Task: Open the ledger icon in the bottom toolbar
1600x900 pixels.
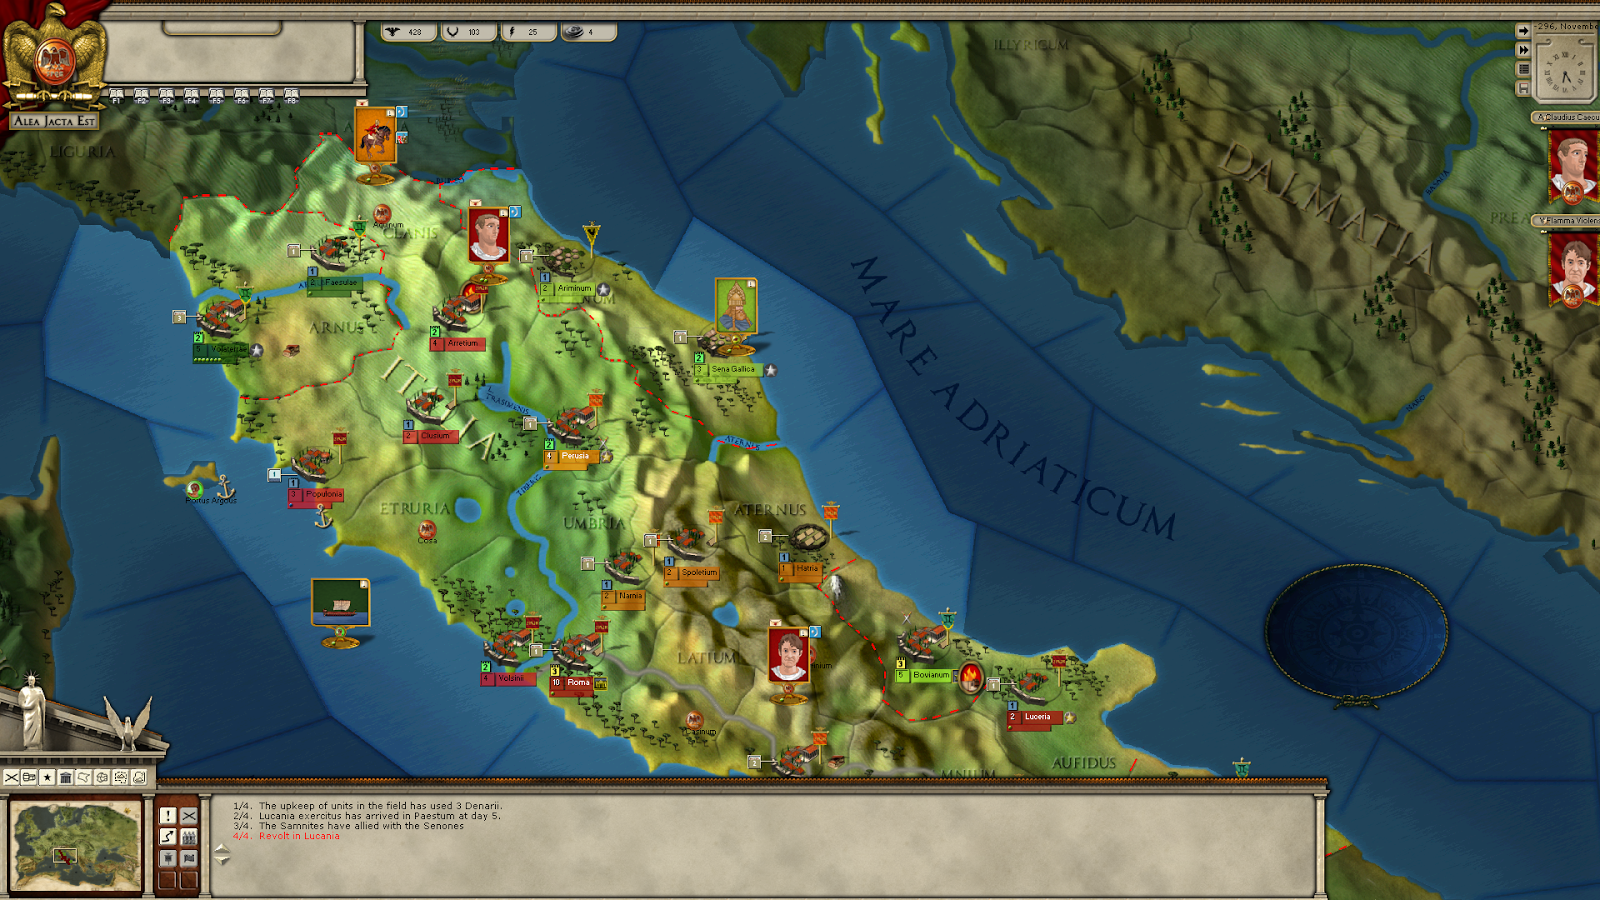Action: [x=29, y=777]
